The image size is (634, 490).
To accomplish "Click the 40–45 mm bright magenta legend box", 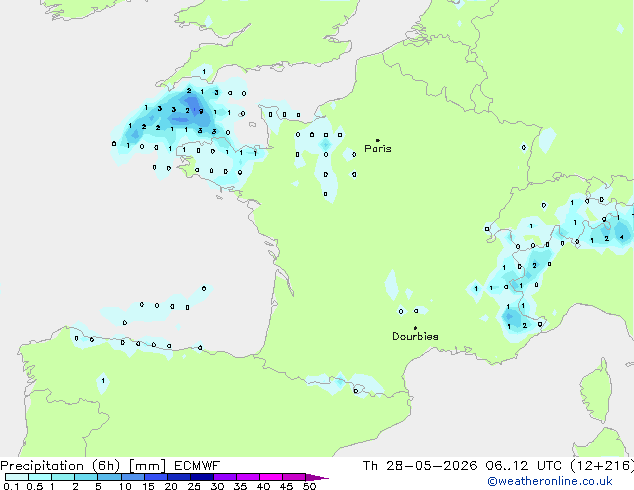I will pos(271,477).
